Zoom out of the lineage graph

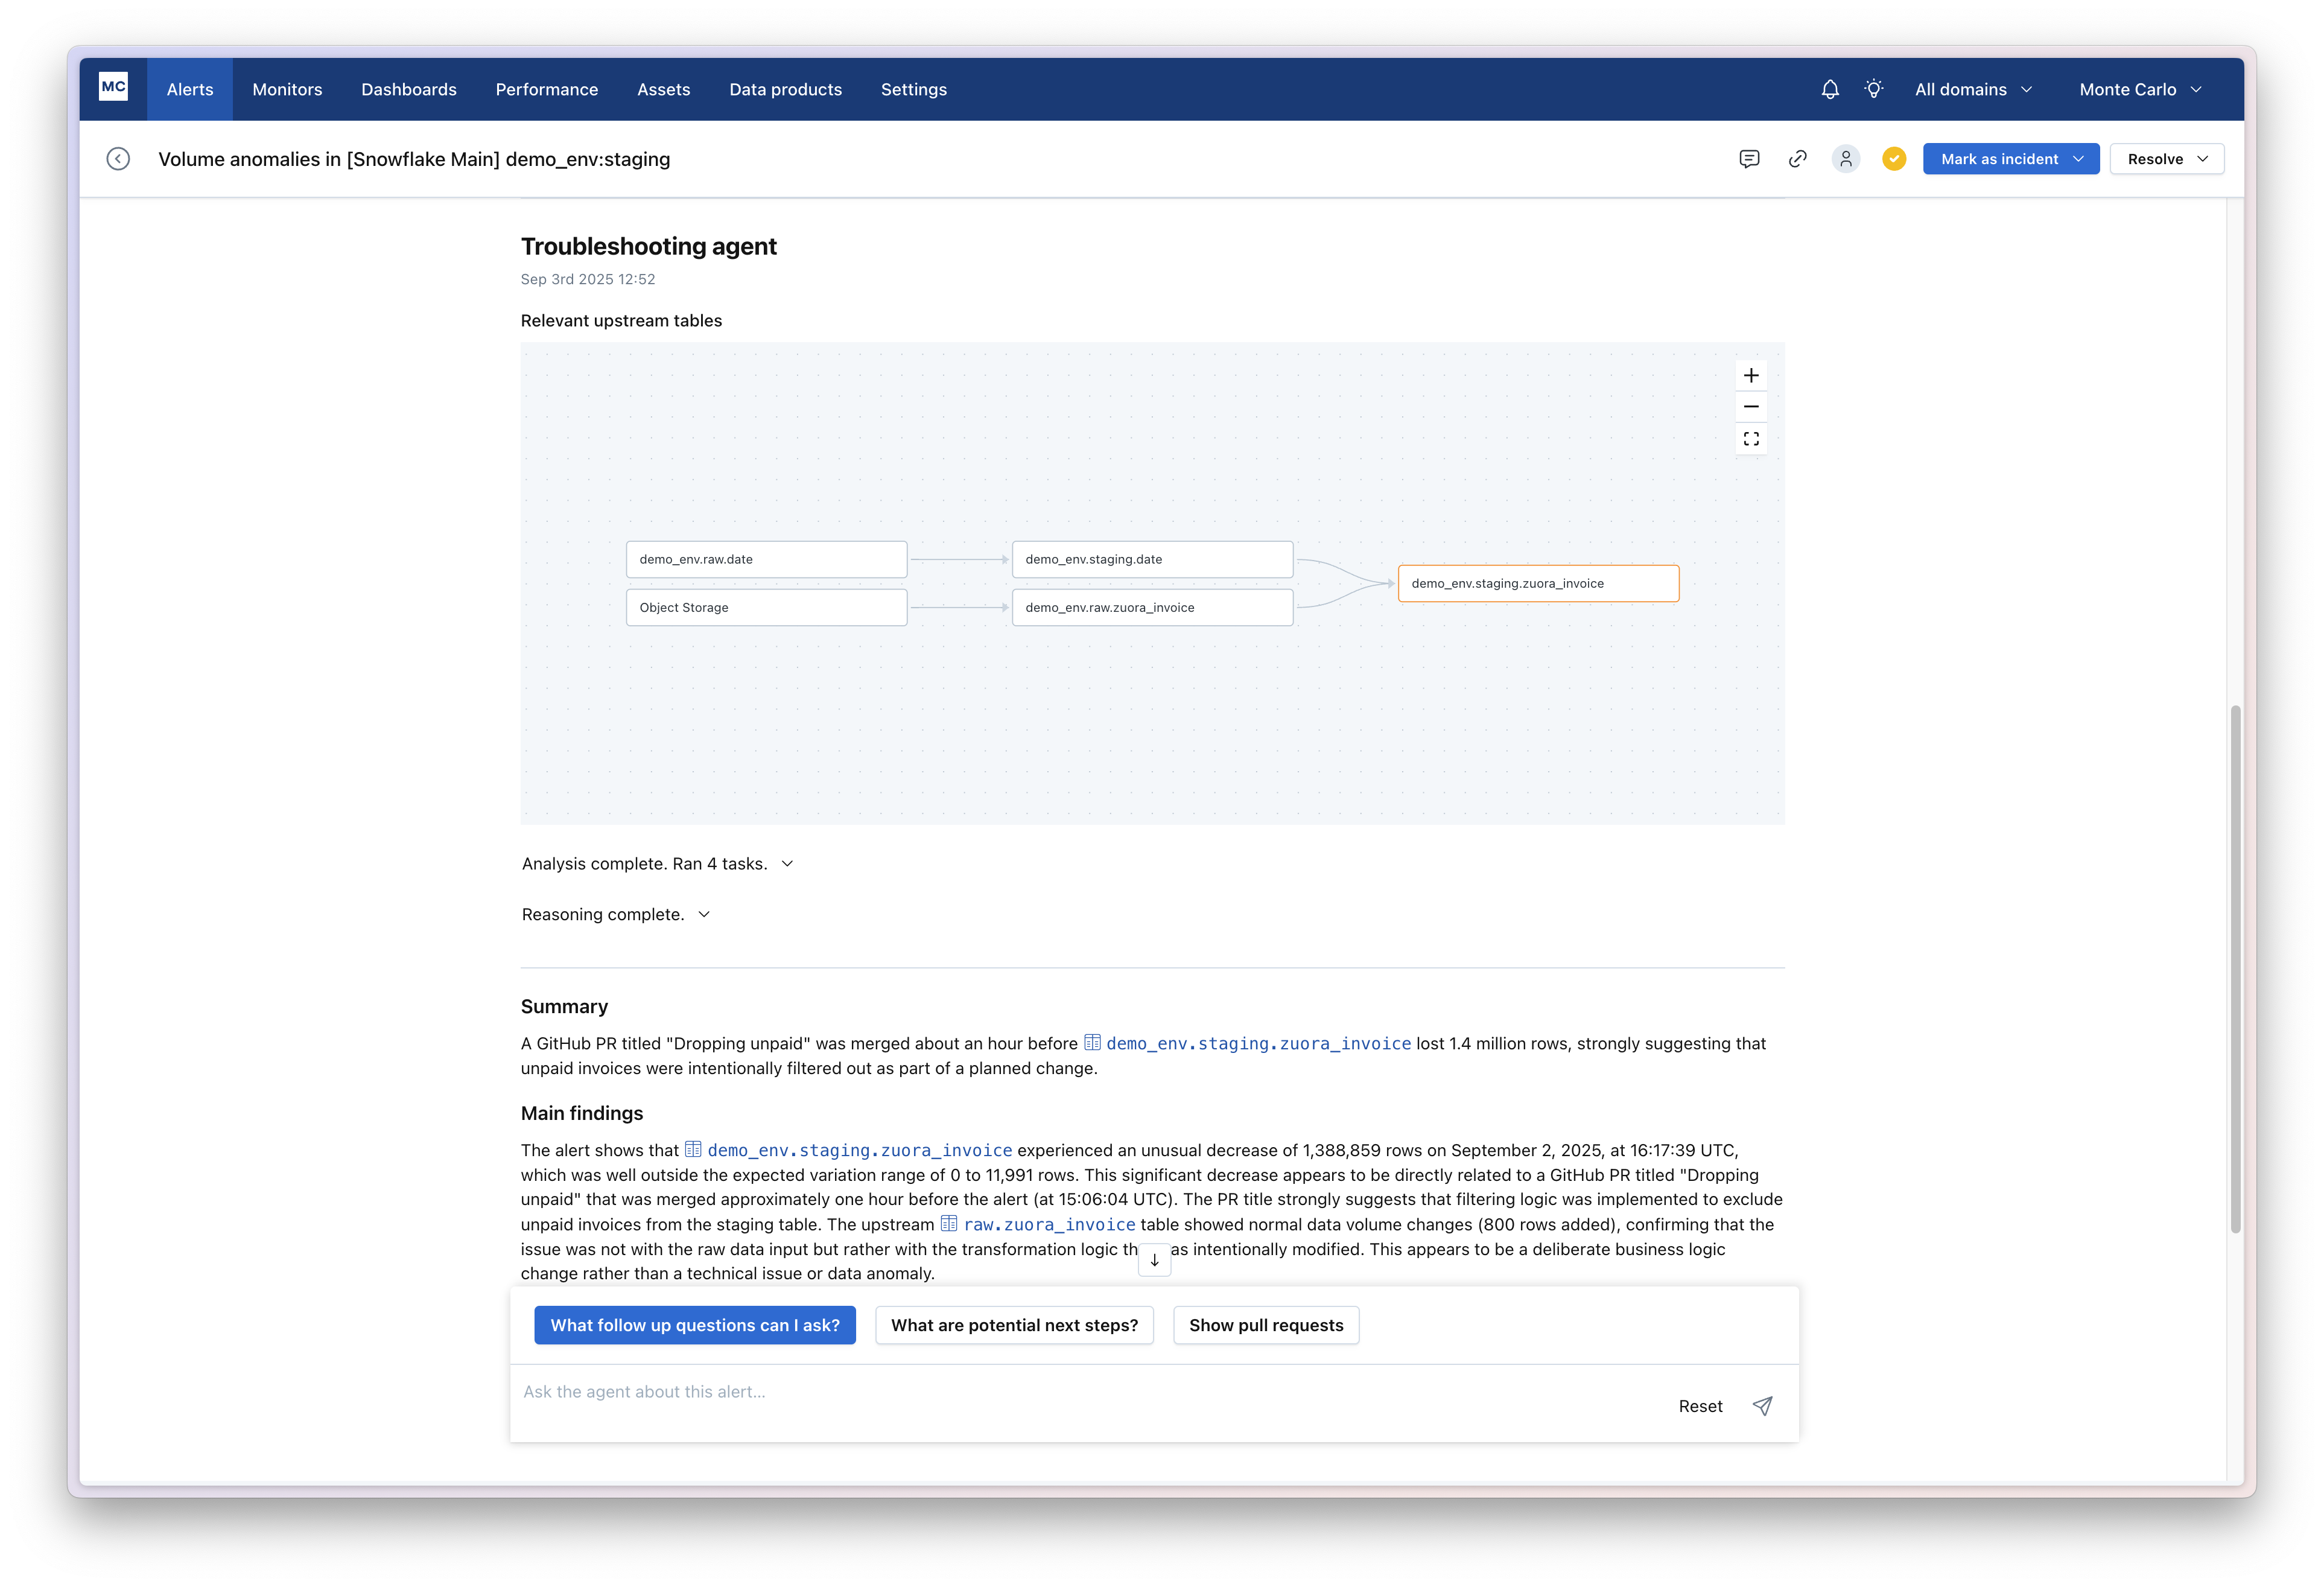(x=1750, y=407)
